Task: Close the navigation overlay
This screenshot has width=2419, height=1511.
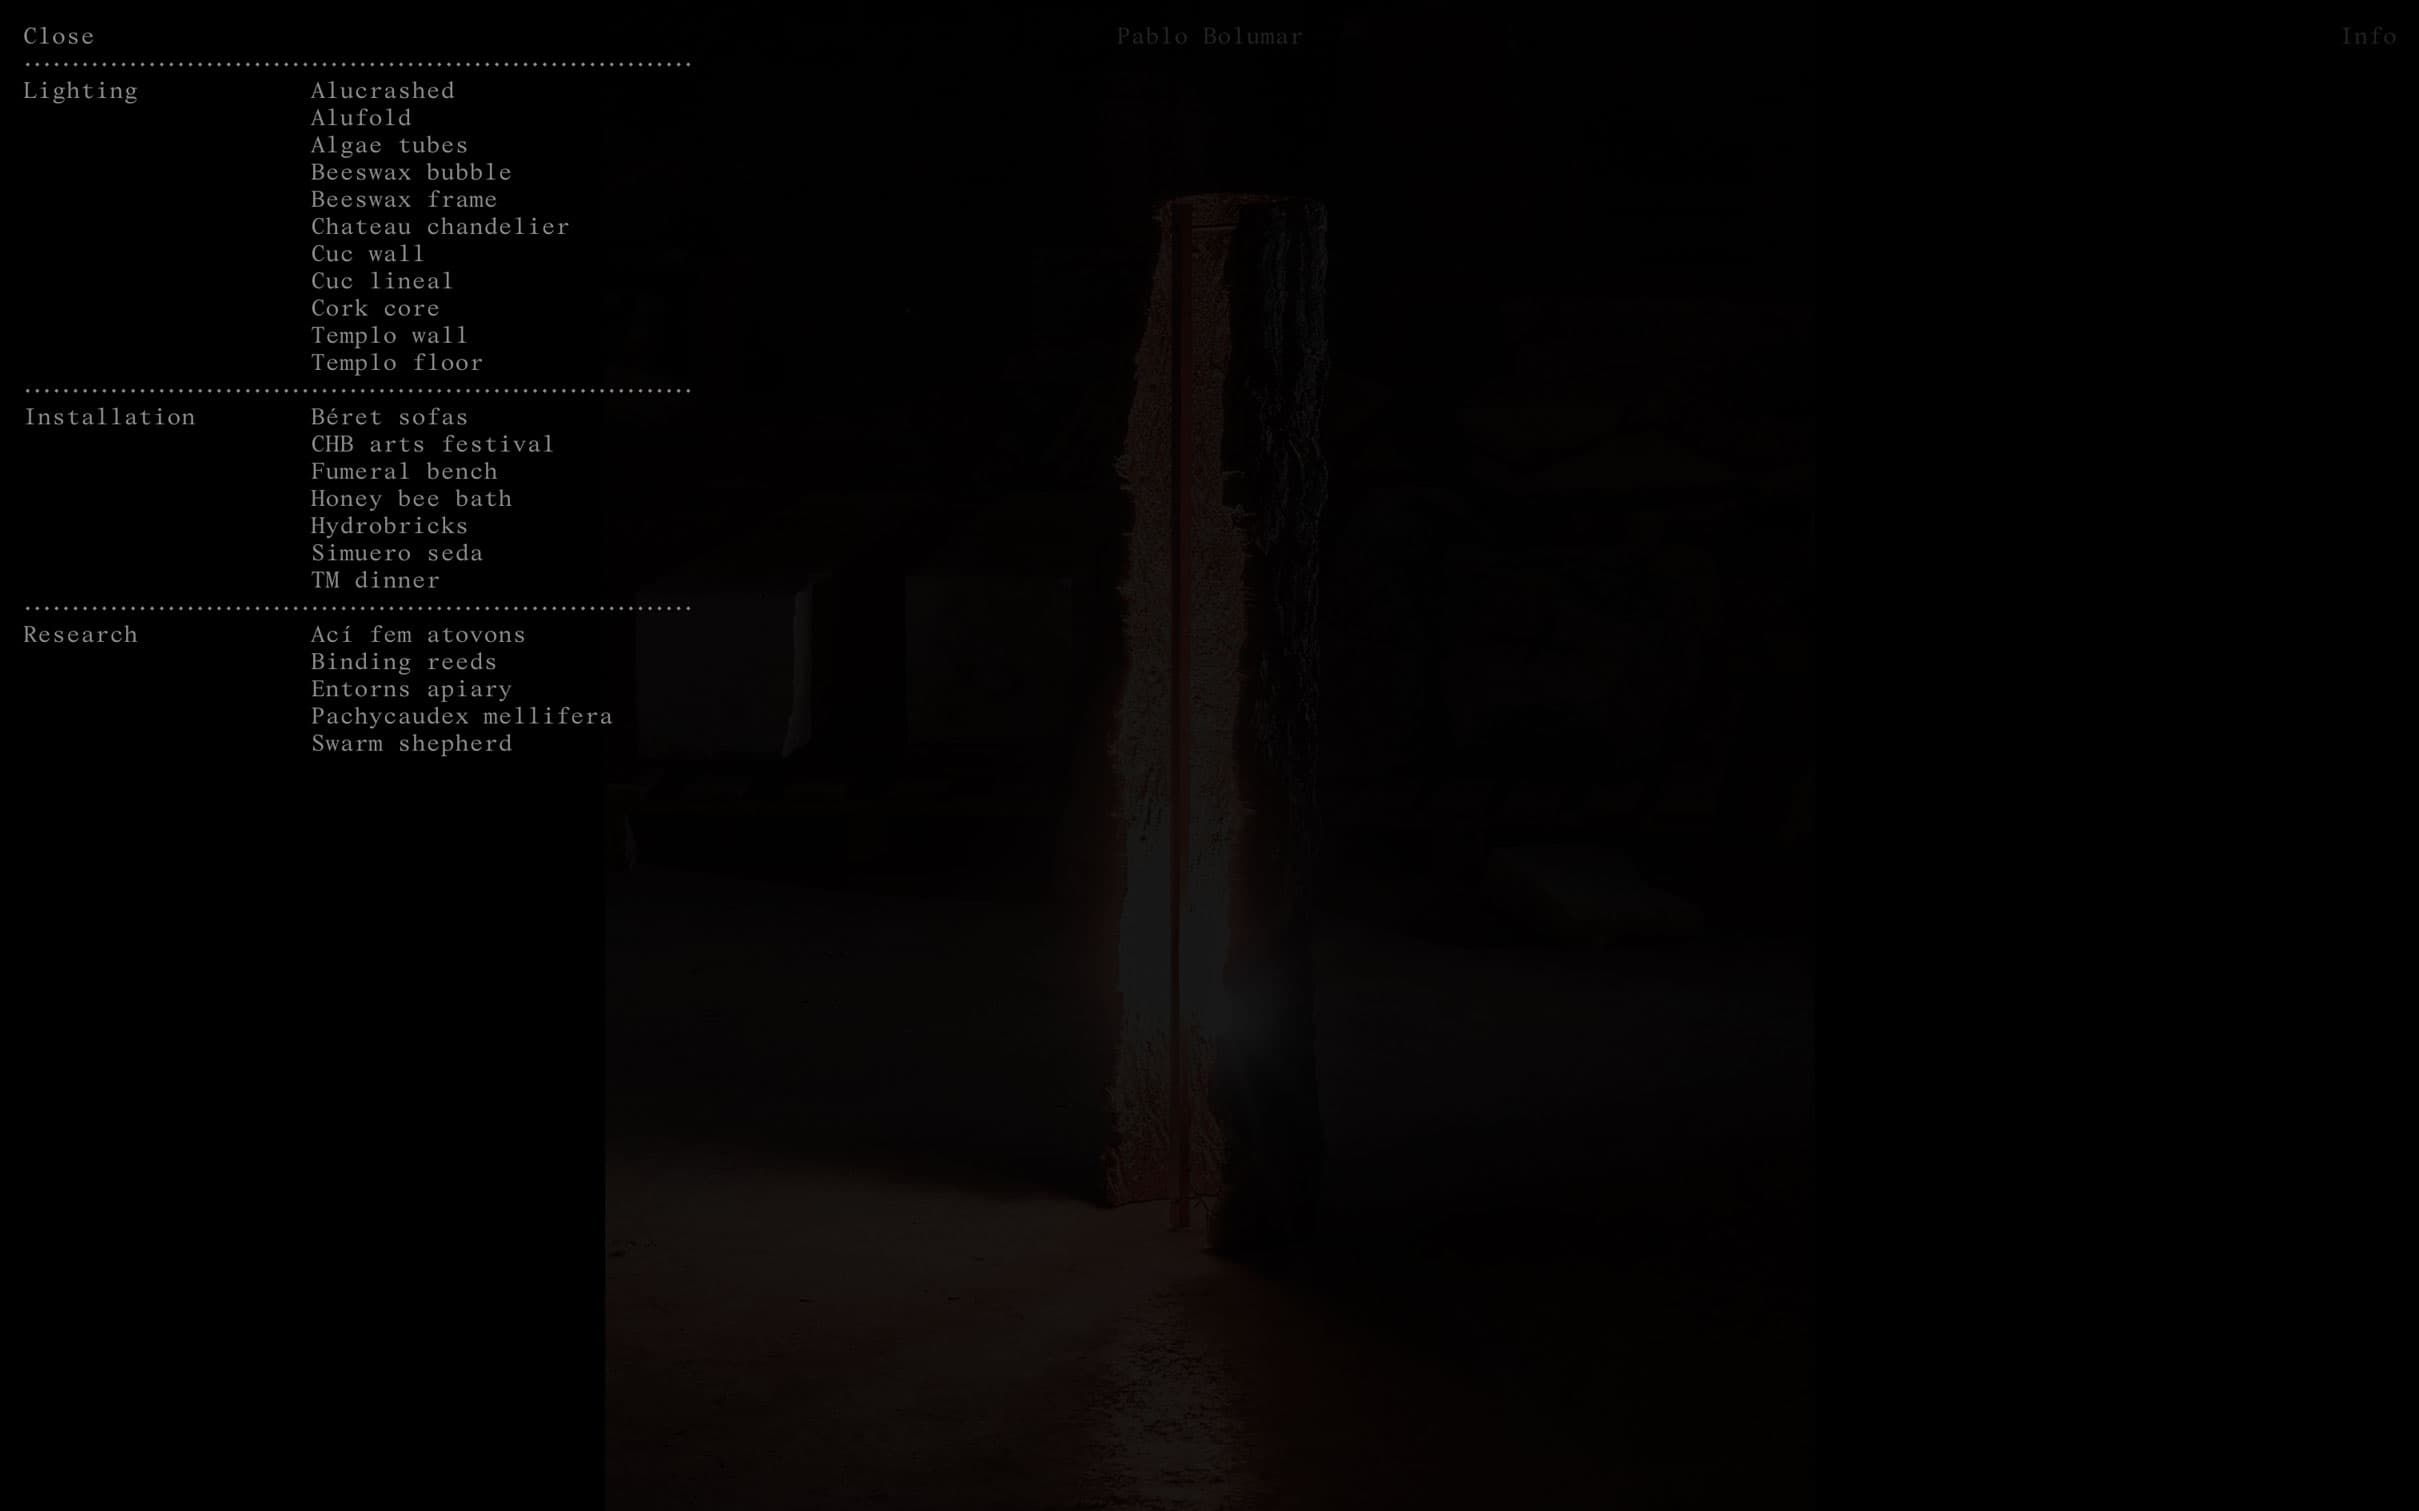Action: (x=58, y=36)
